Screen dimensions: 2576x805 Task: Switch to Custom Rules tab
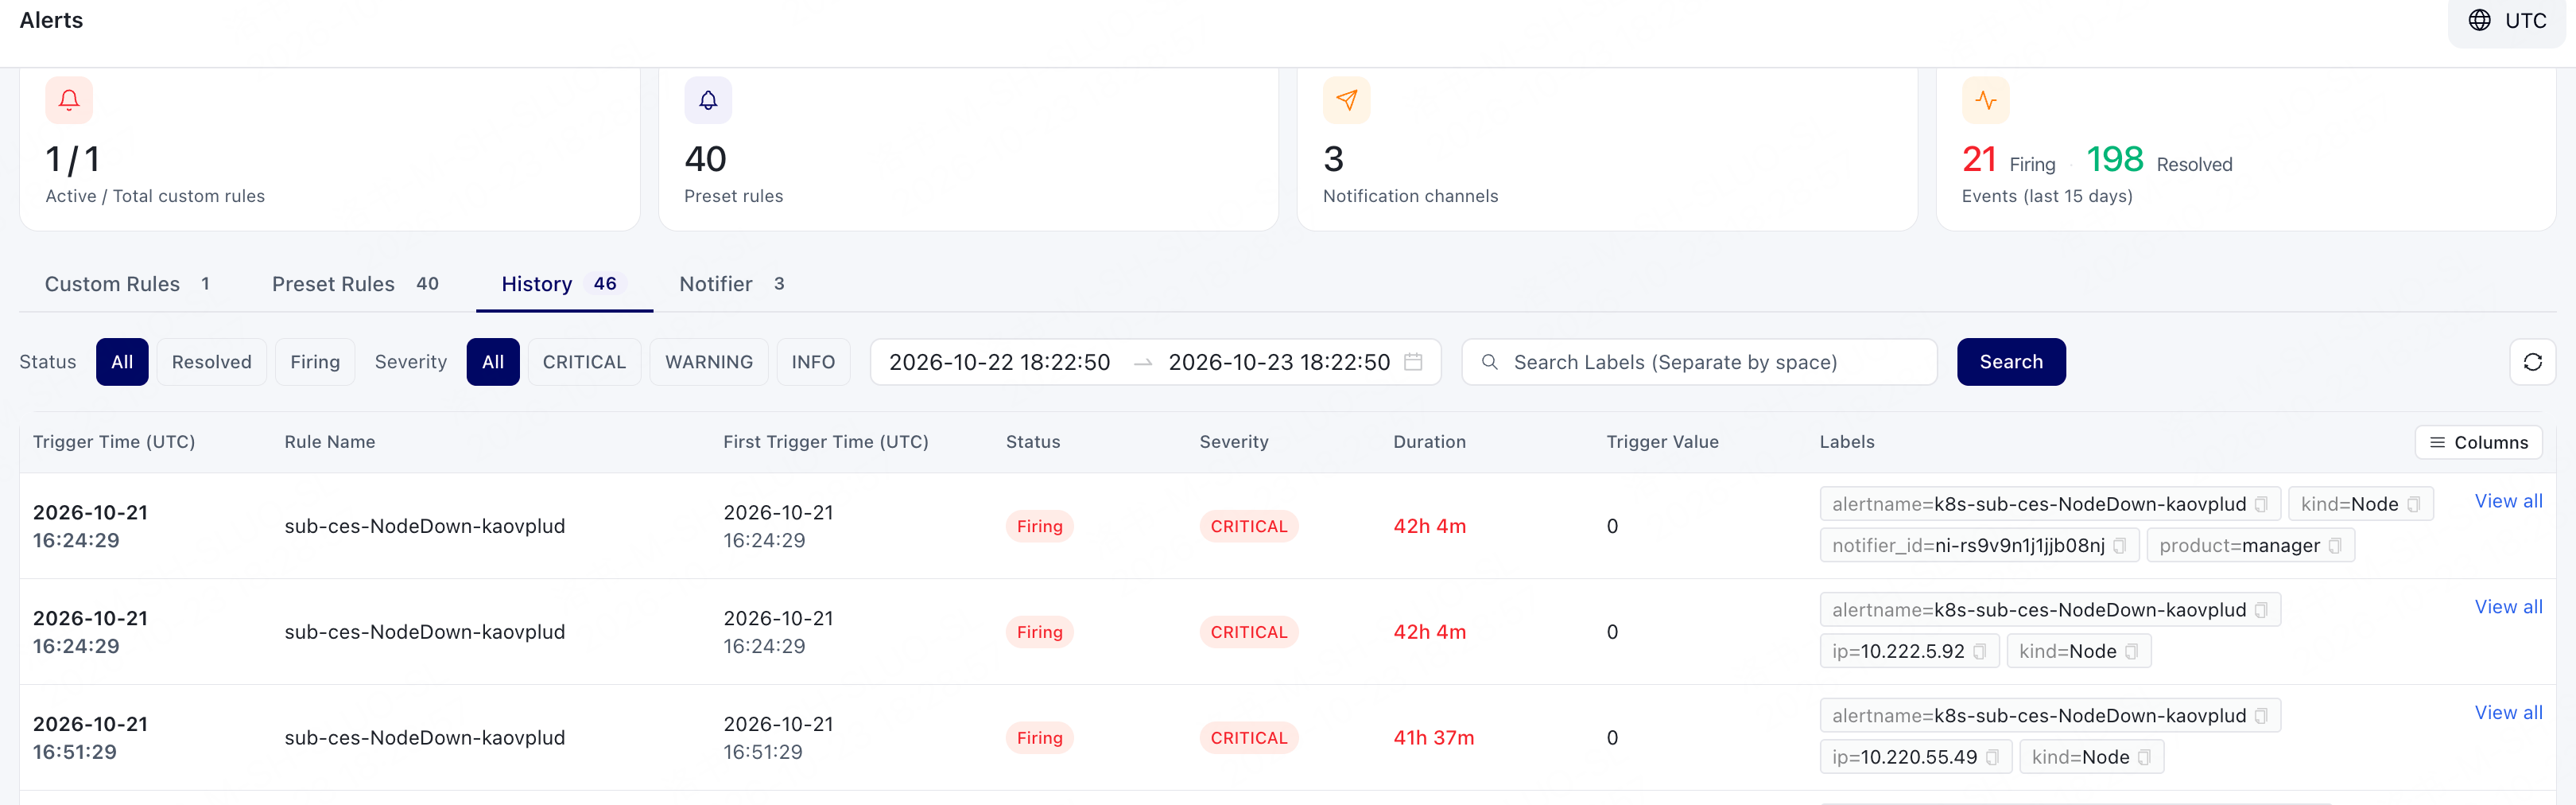tap(127, 284)
